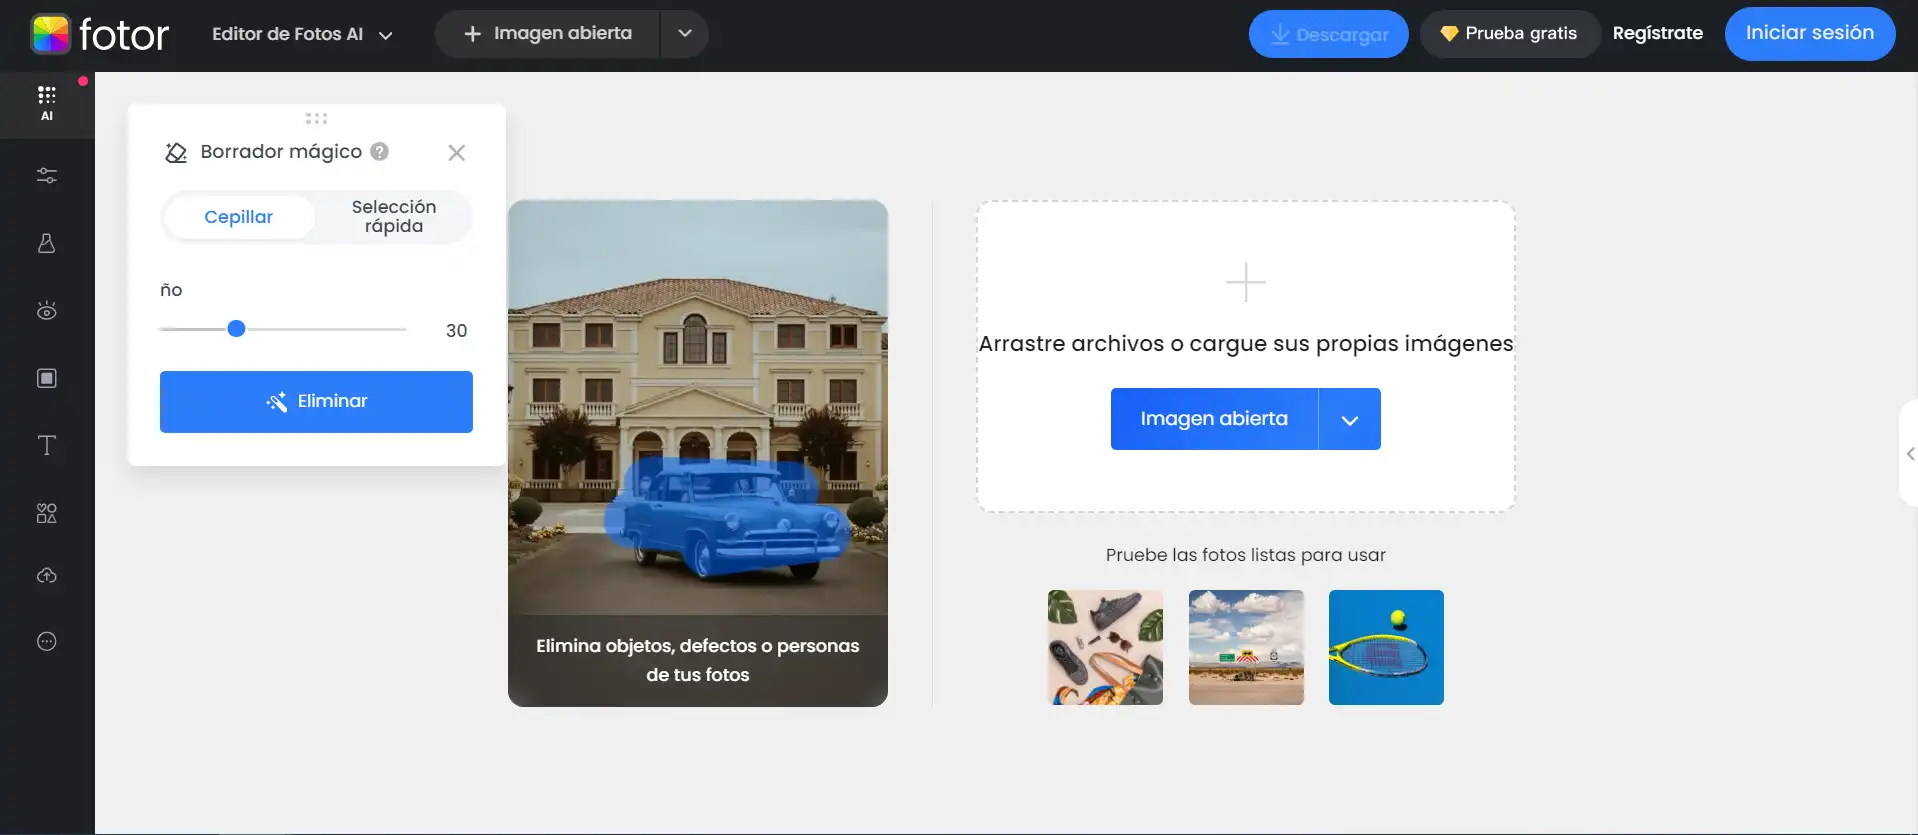The width and height of the screenshot is (1918, 835).
Task: Select the tennis racket sample photo
Action: [x=1386, y=647]
